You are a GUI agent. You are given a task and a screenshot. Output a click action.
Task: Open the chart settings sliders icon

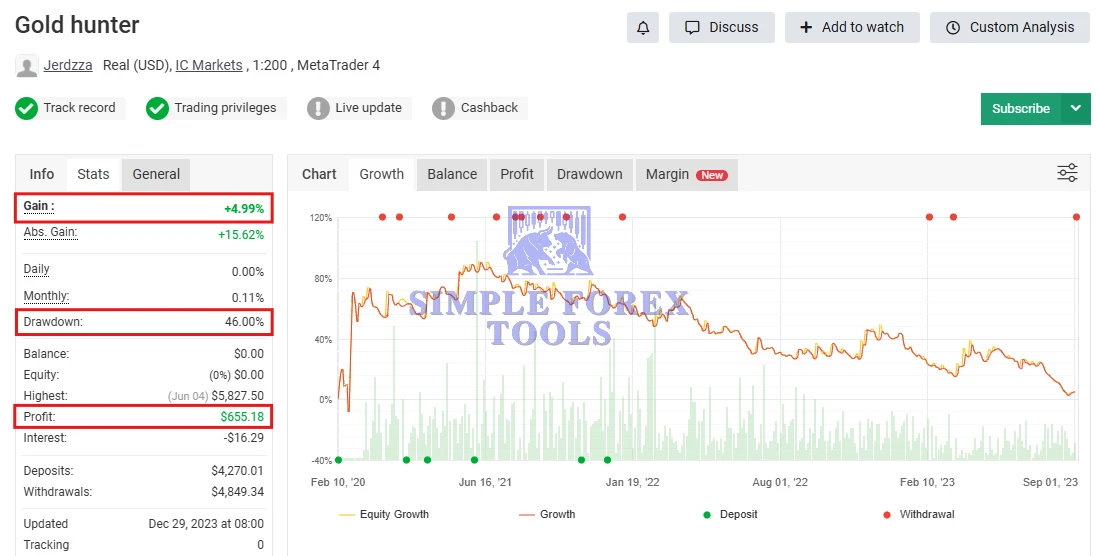pos(1068,173)
